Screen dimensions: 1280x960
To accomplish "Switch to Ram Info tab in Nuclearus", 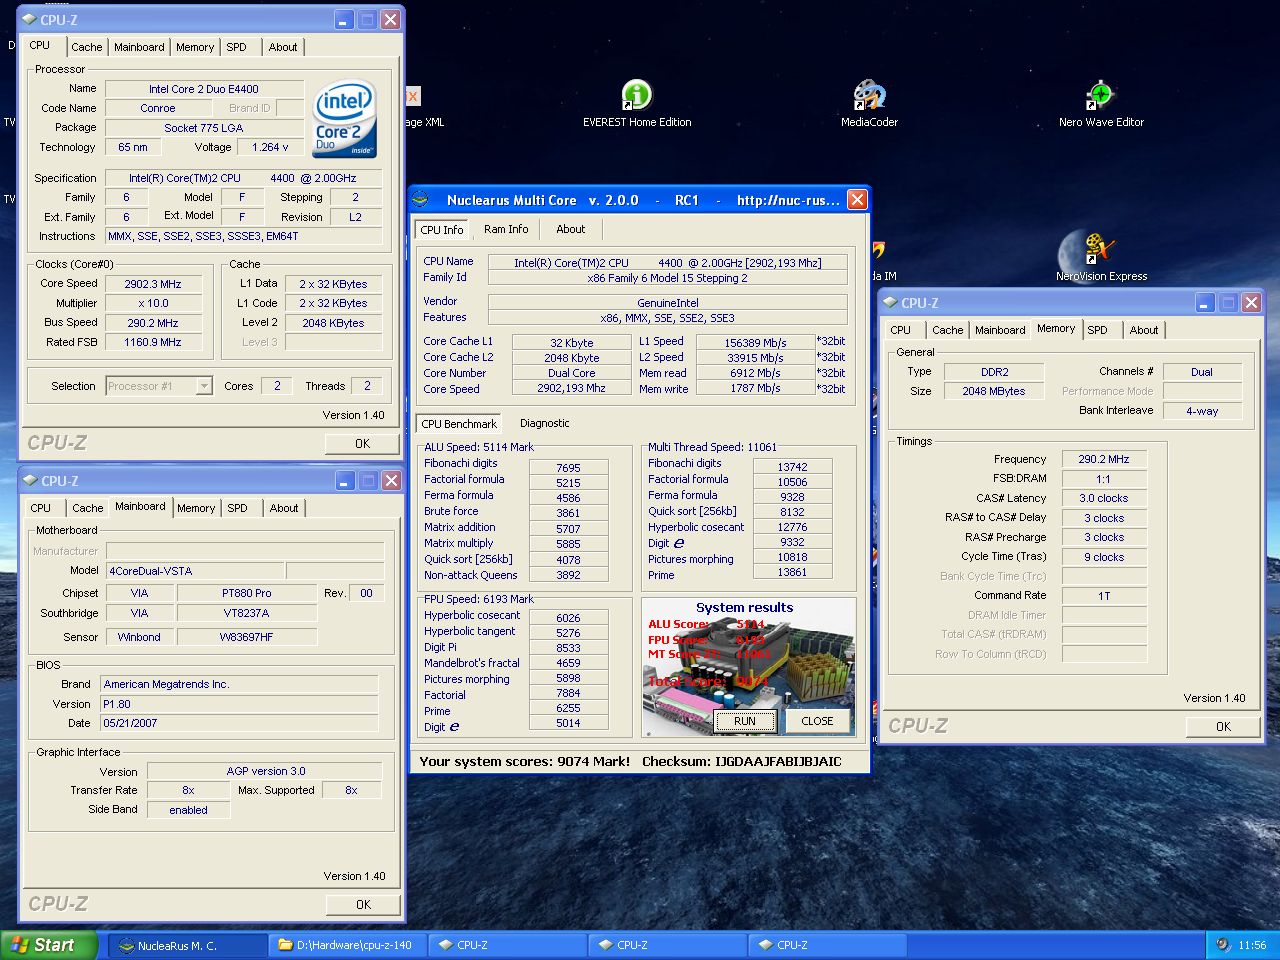I will (506, 229).
